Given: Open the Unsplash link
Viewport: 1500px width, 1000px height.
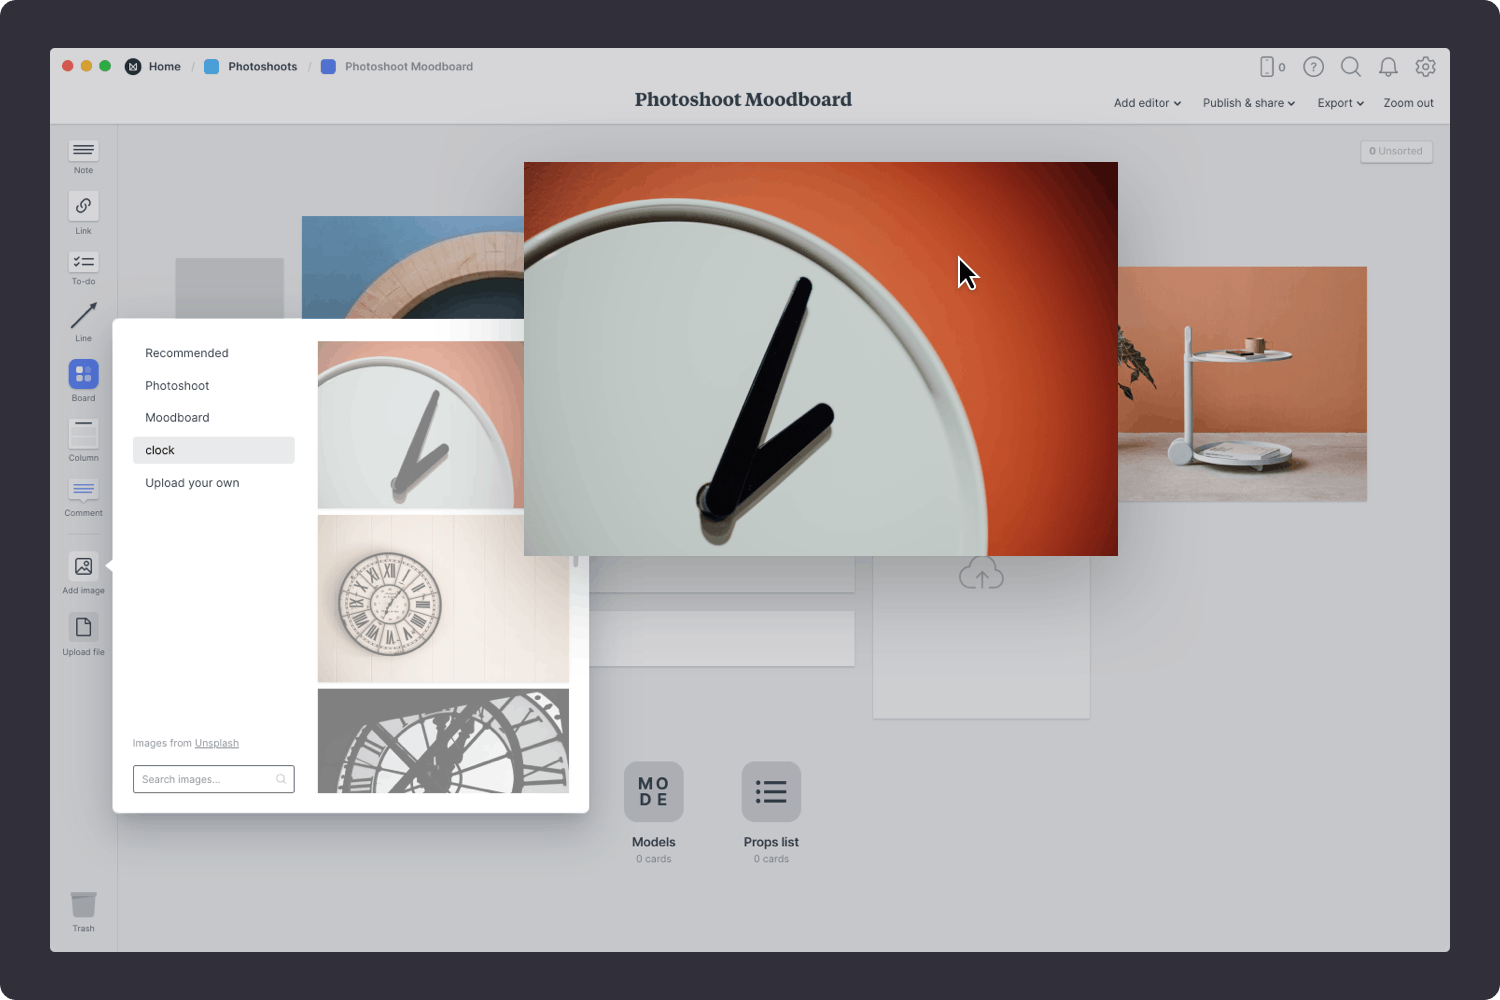Looking at the screenshot, I should 217,743.
